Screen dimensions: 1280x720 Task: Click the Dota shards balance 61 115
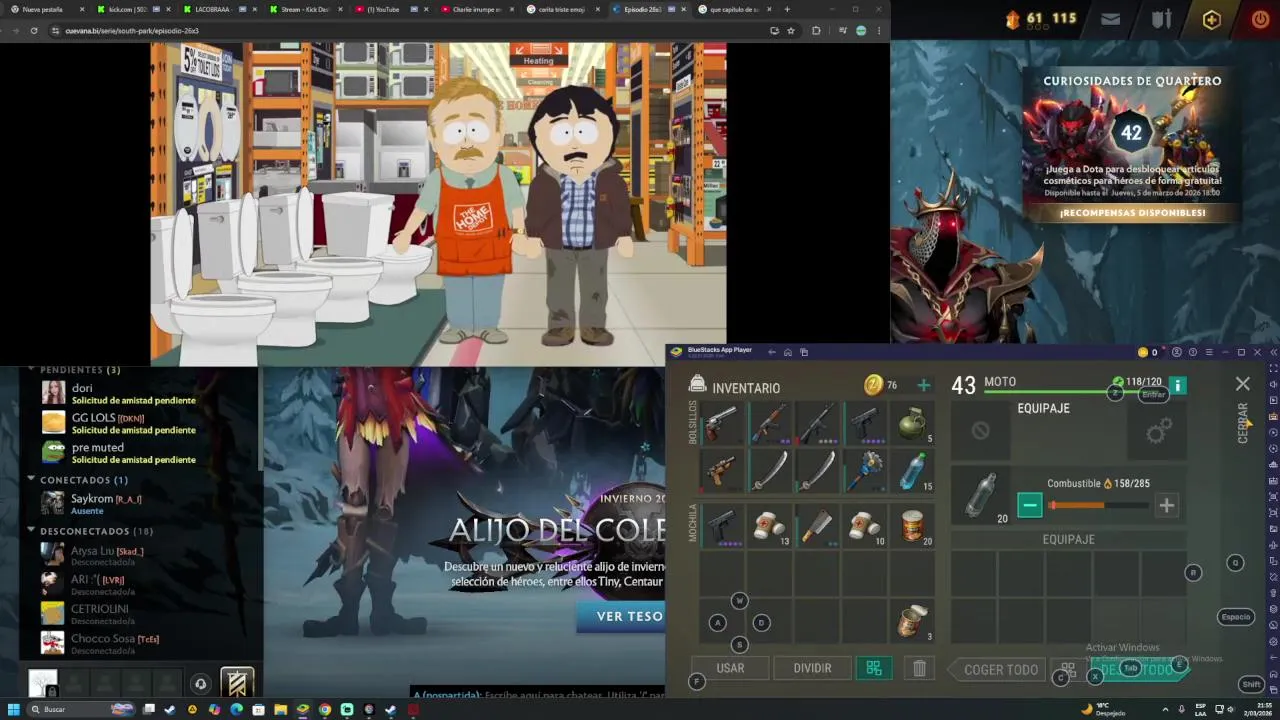point(1040,19)
